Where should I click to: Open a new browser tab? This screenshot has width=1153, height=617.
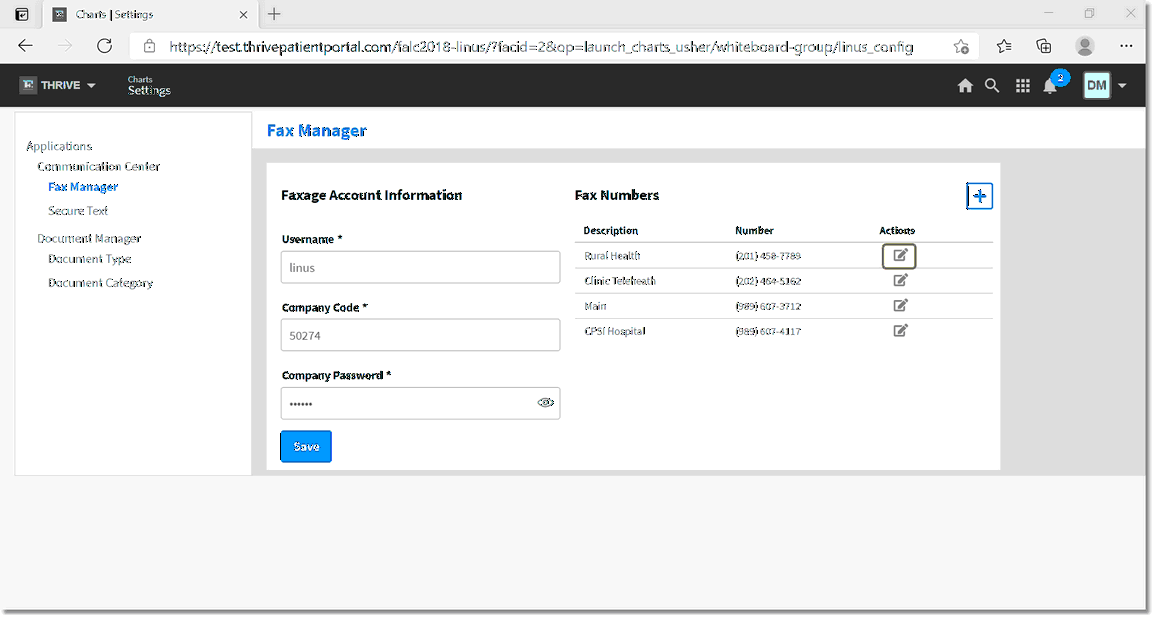(x=274, y=14)
